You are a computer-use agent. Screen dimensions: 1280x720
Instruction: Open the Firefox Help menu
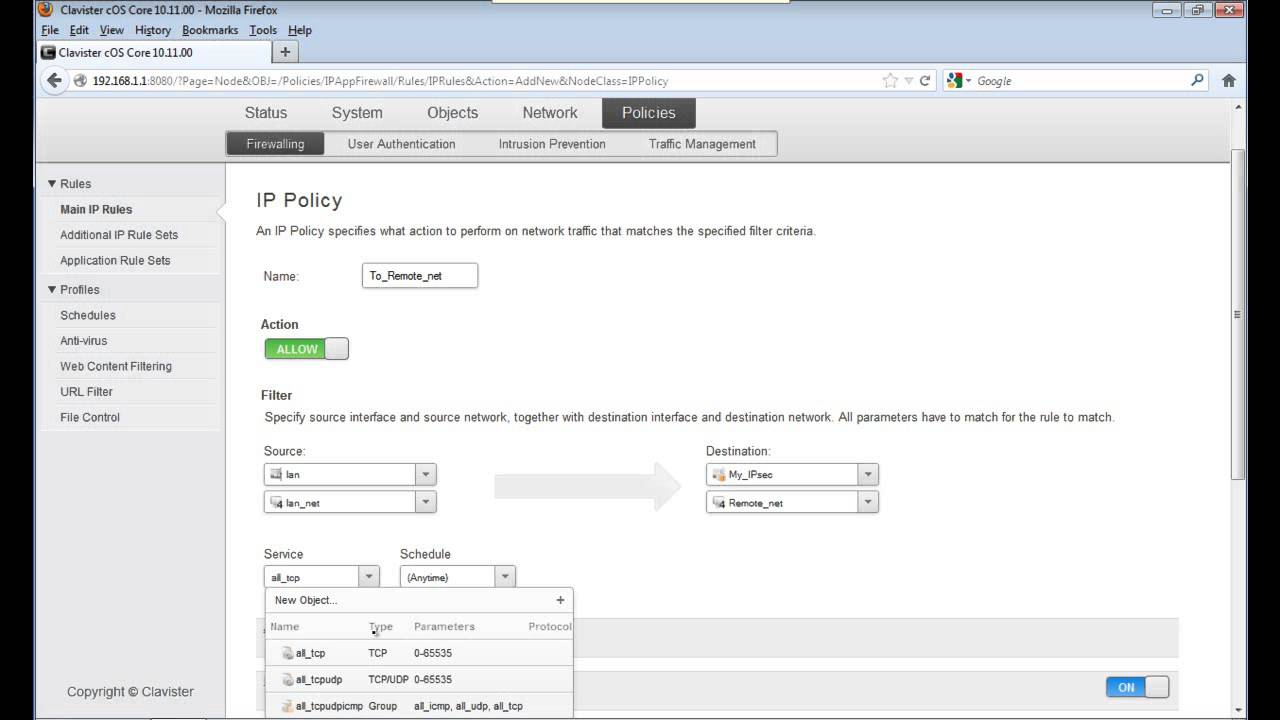tap(300, 30)
